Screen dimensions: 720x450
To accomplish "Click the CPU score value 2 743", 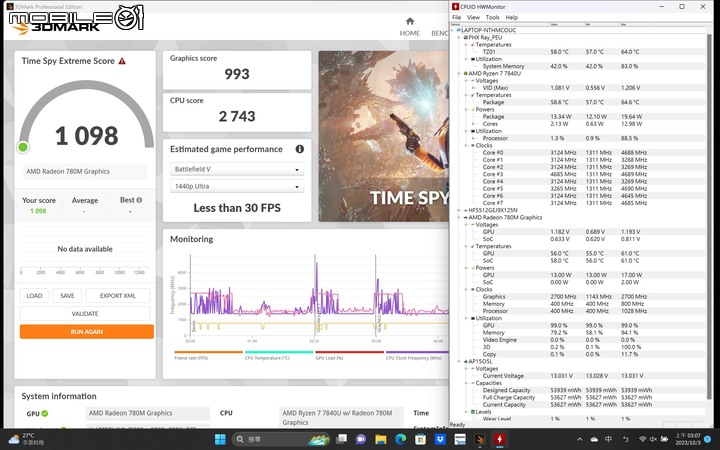I will coord(237,116).
